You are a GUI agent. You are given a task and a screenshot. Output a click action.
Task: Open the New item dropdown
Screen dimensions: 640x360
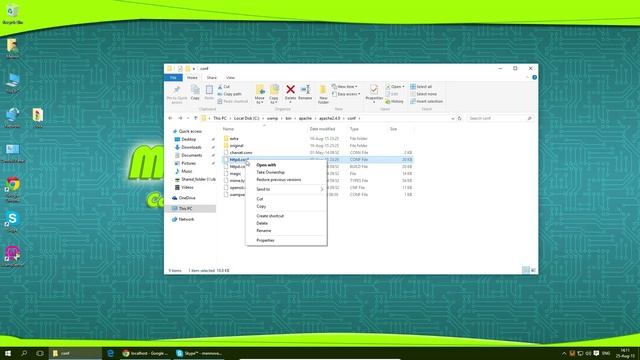pyautogui.click(x=344, y=87)
